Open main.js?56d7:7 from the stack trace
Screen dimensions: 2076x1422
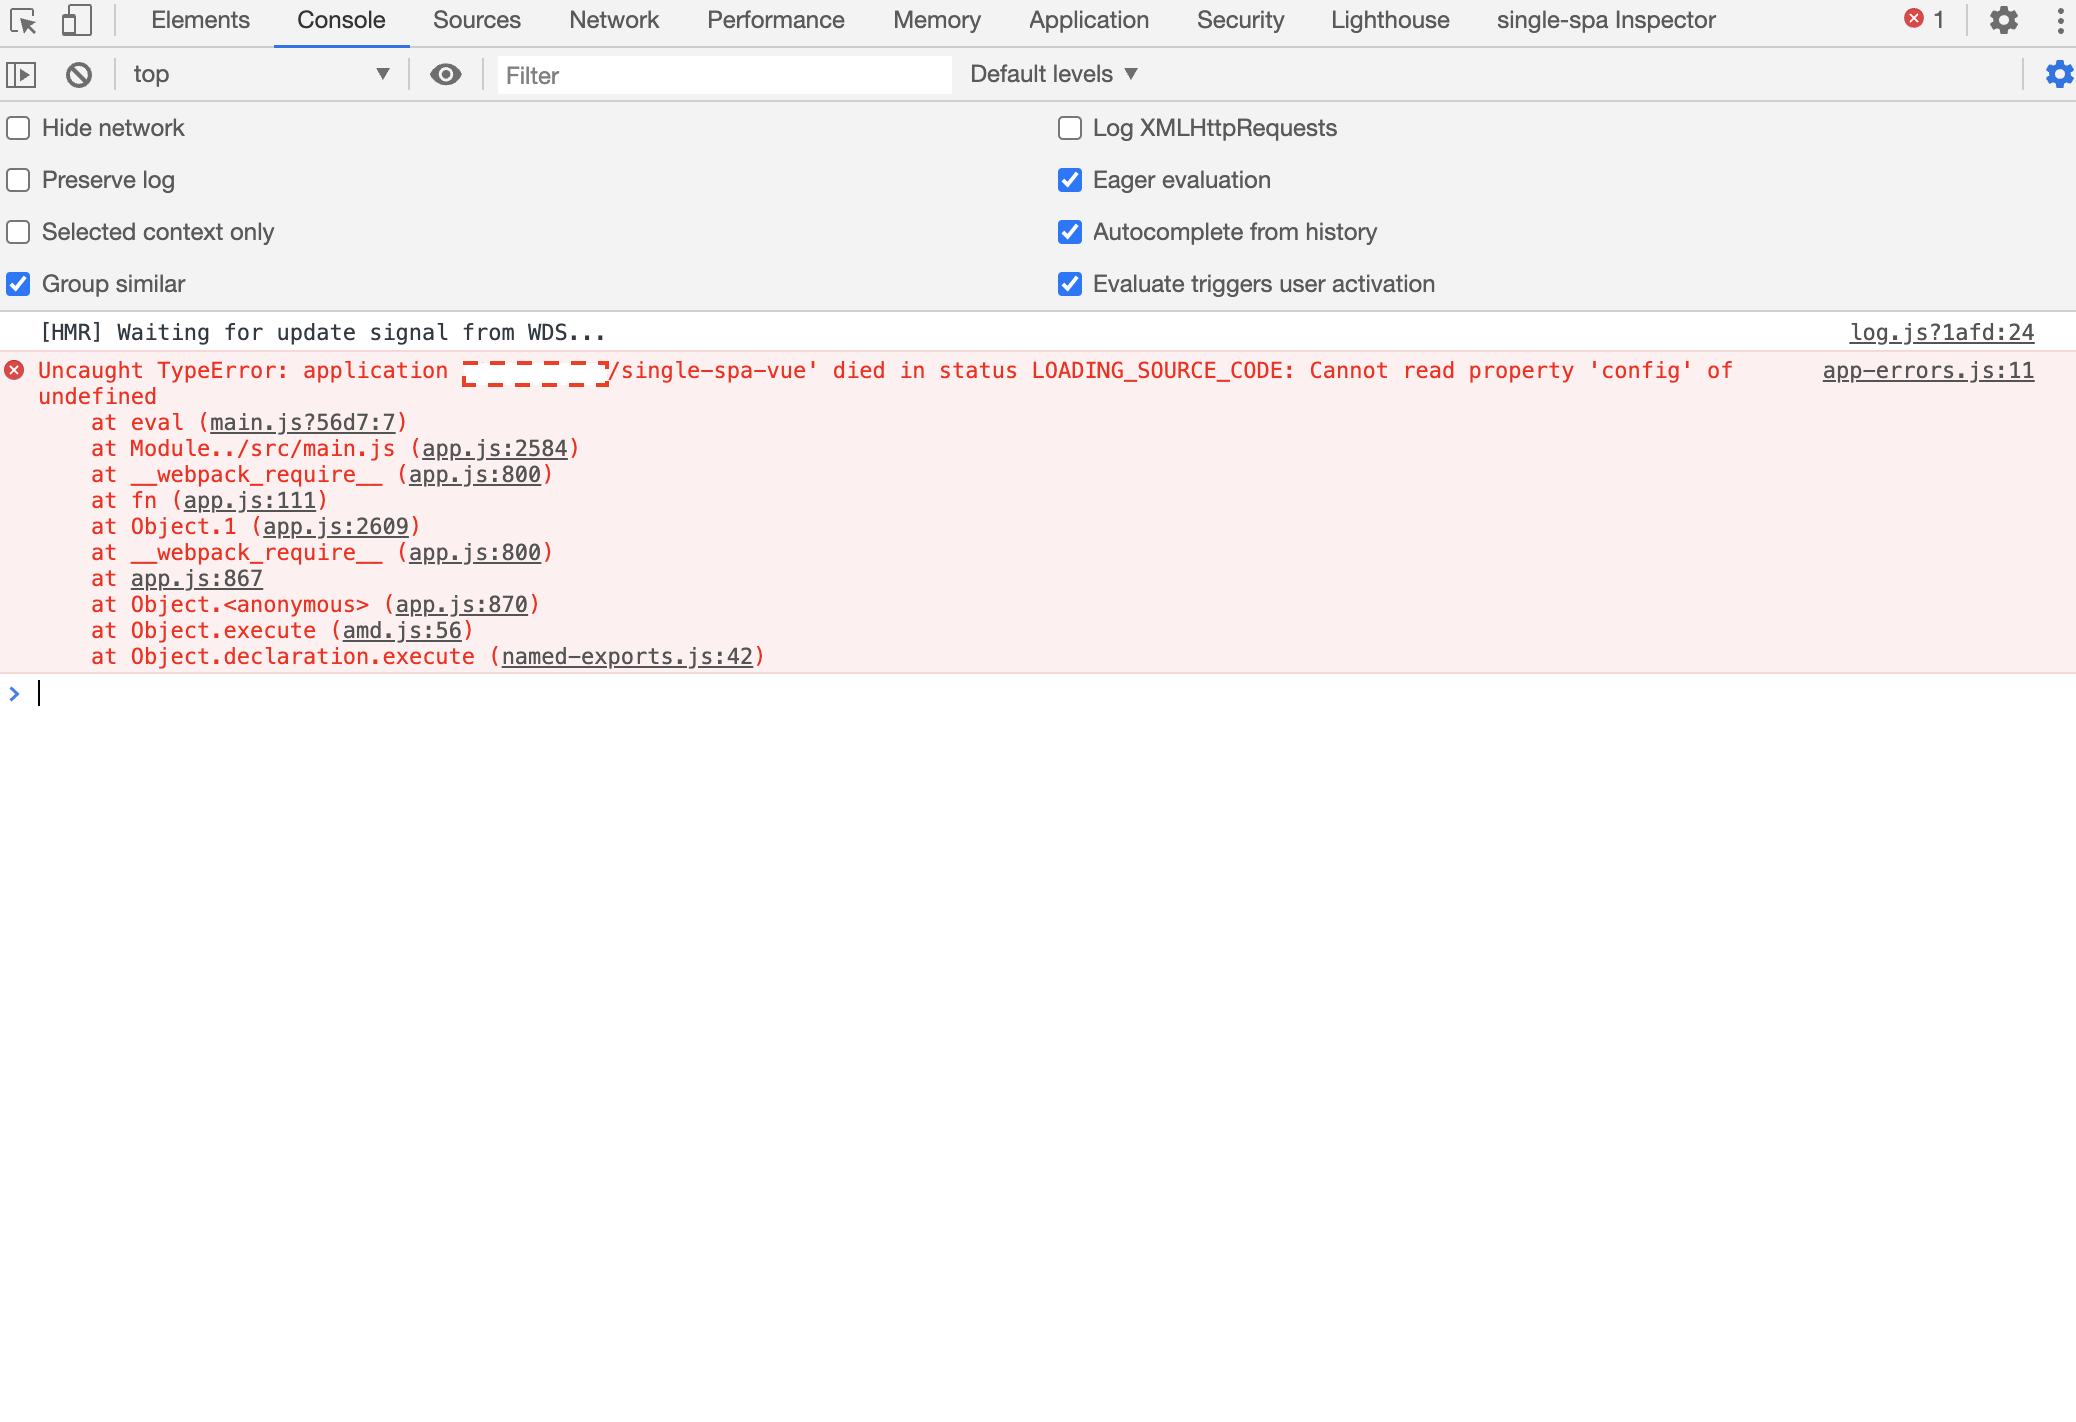pos(300,422)
